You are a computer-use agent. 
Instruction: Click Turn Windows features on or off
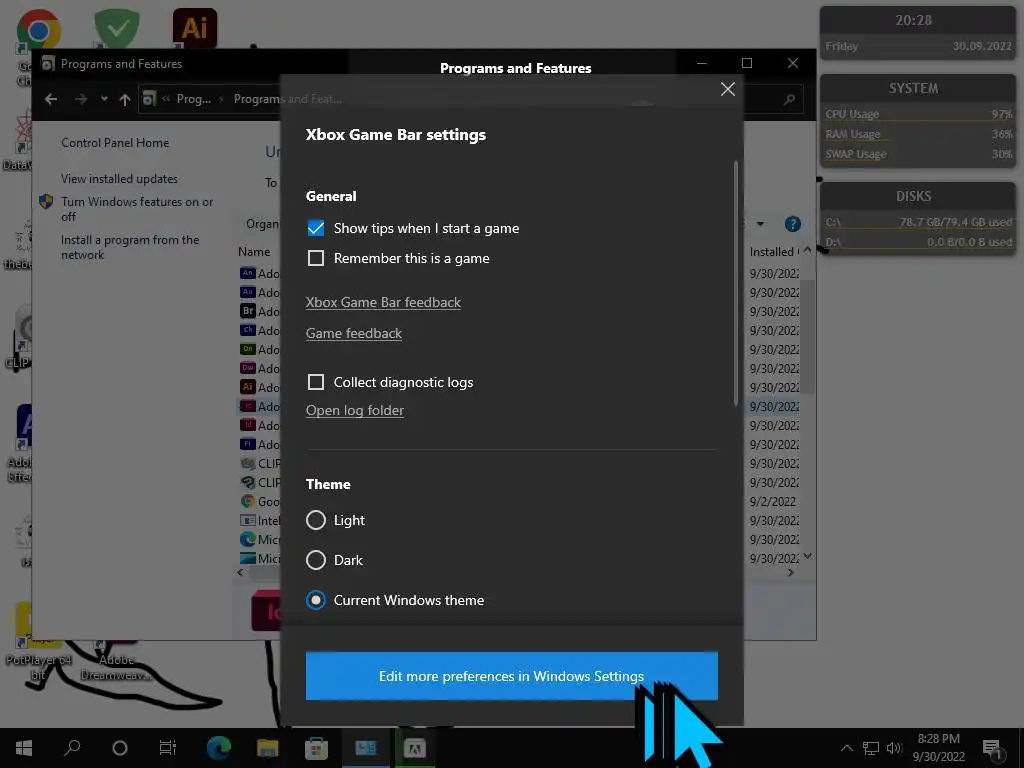point(136,209)
